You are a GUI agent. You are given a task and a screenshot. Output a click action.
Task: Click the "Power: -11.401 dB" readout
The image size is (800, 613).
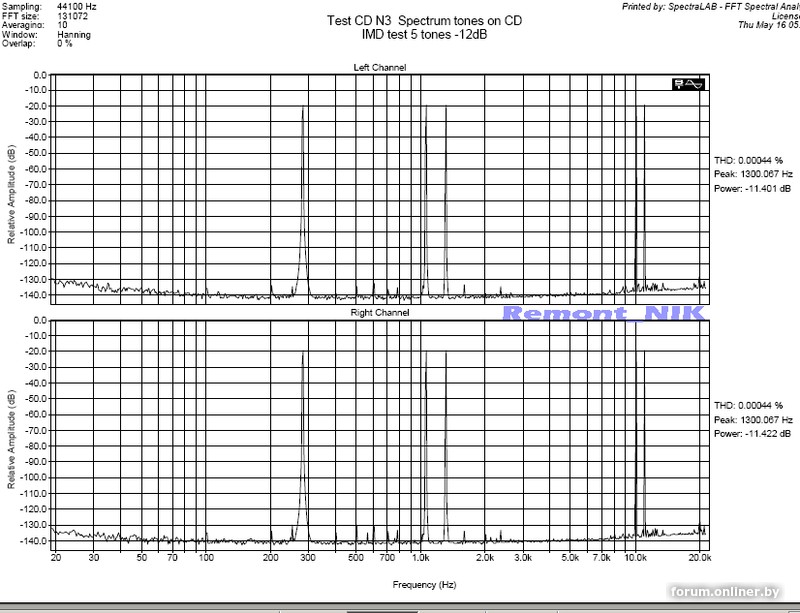pos(752,189)
